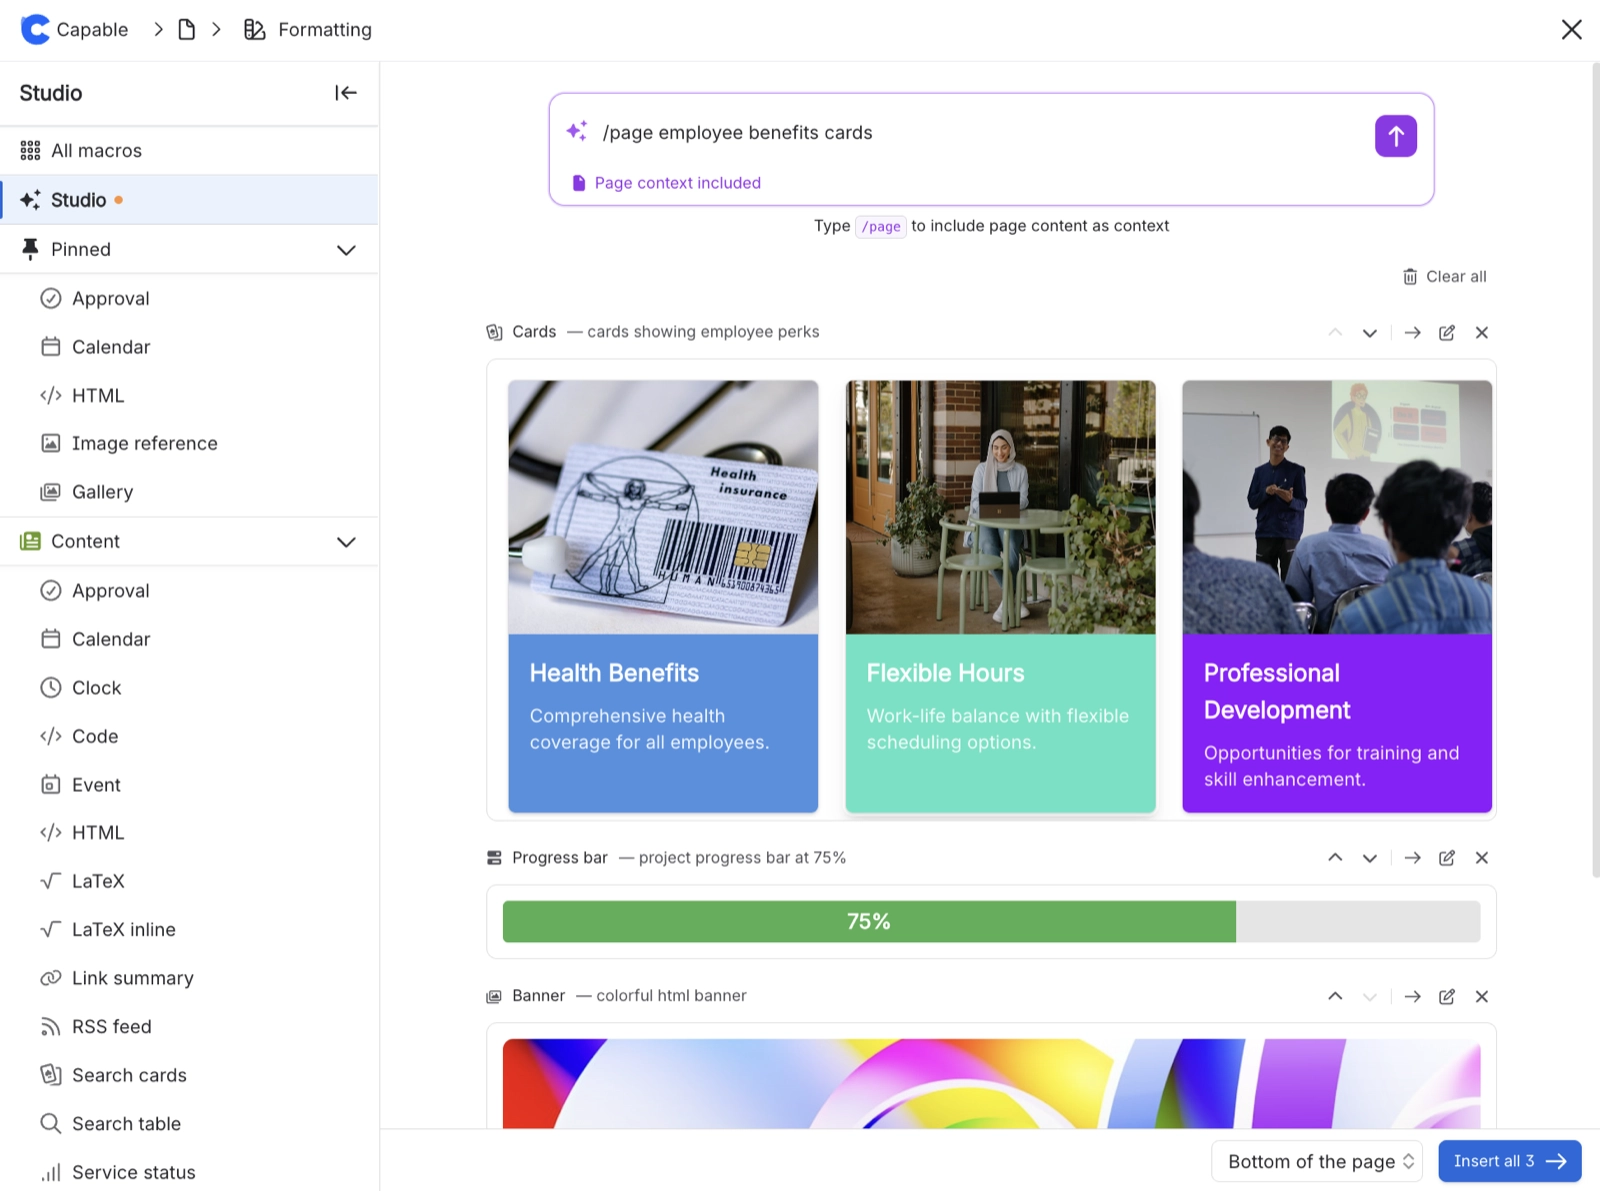Select All macros in sidebar
Screen dimensions: 1600x1191
click(x=189, y=151)
